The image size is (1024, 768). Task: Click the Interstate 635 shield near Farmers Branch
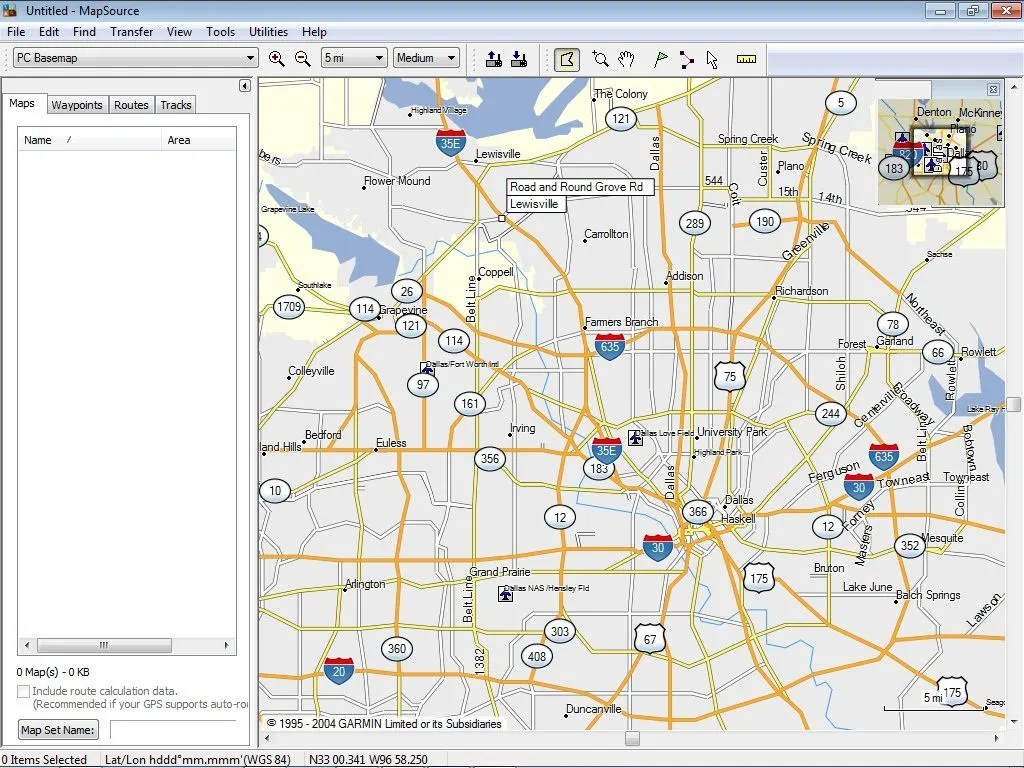click(609, 346)
